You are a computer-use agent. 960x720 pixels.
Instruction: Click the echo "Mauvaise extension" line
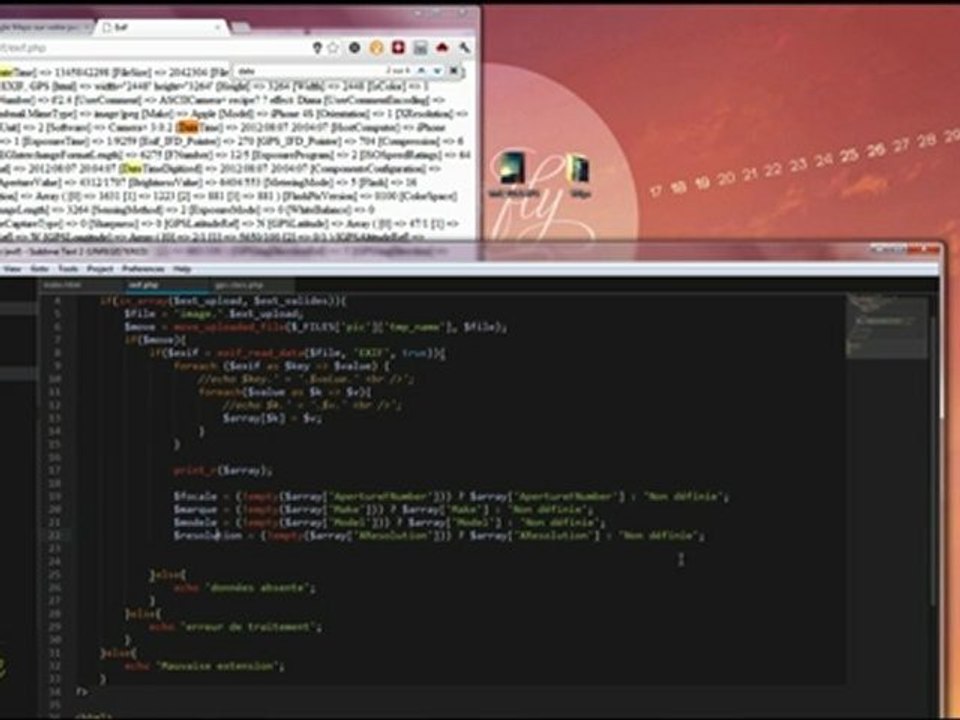(204, 666)
